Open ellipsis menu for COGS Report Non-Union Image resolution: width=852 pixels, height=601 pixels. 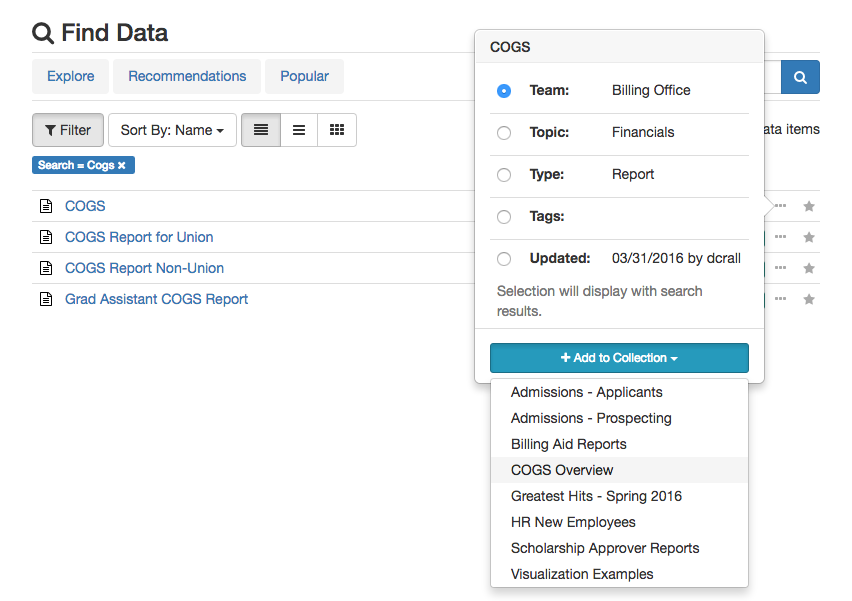[781, 268]
